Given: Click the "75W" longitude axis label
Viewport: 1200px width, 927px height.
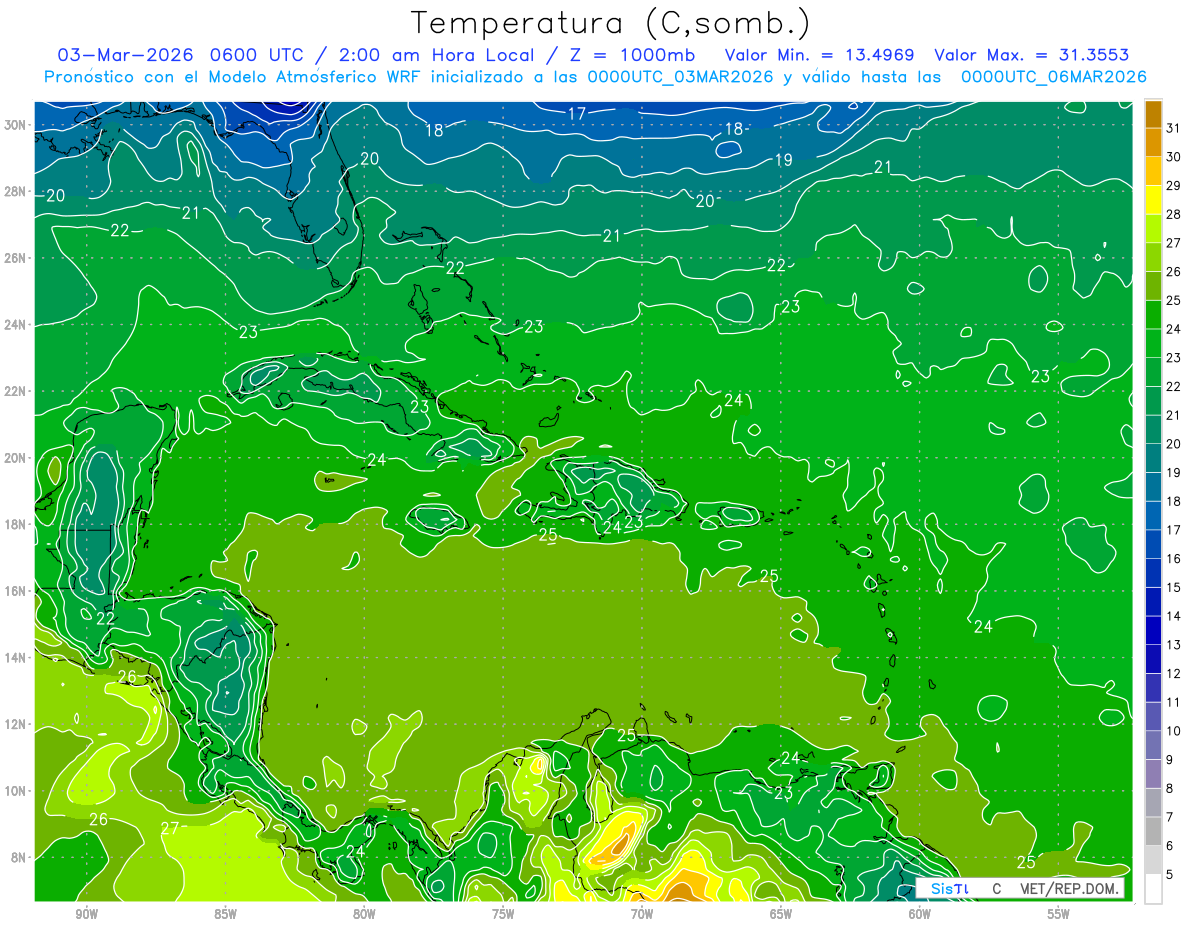Looking at the screenshot, I should [x=503, y=914].
